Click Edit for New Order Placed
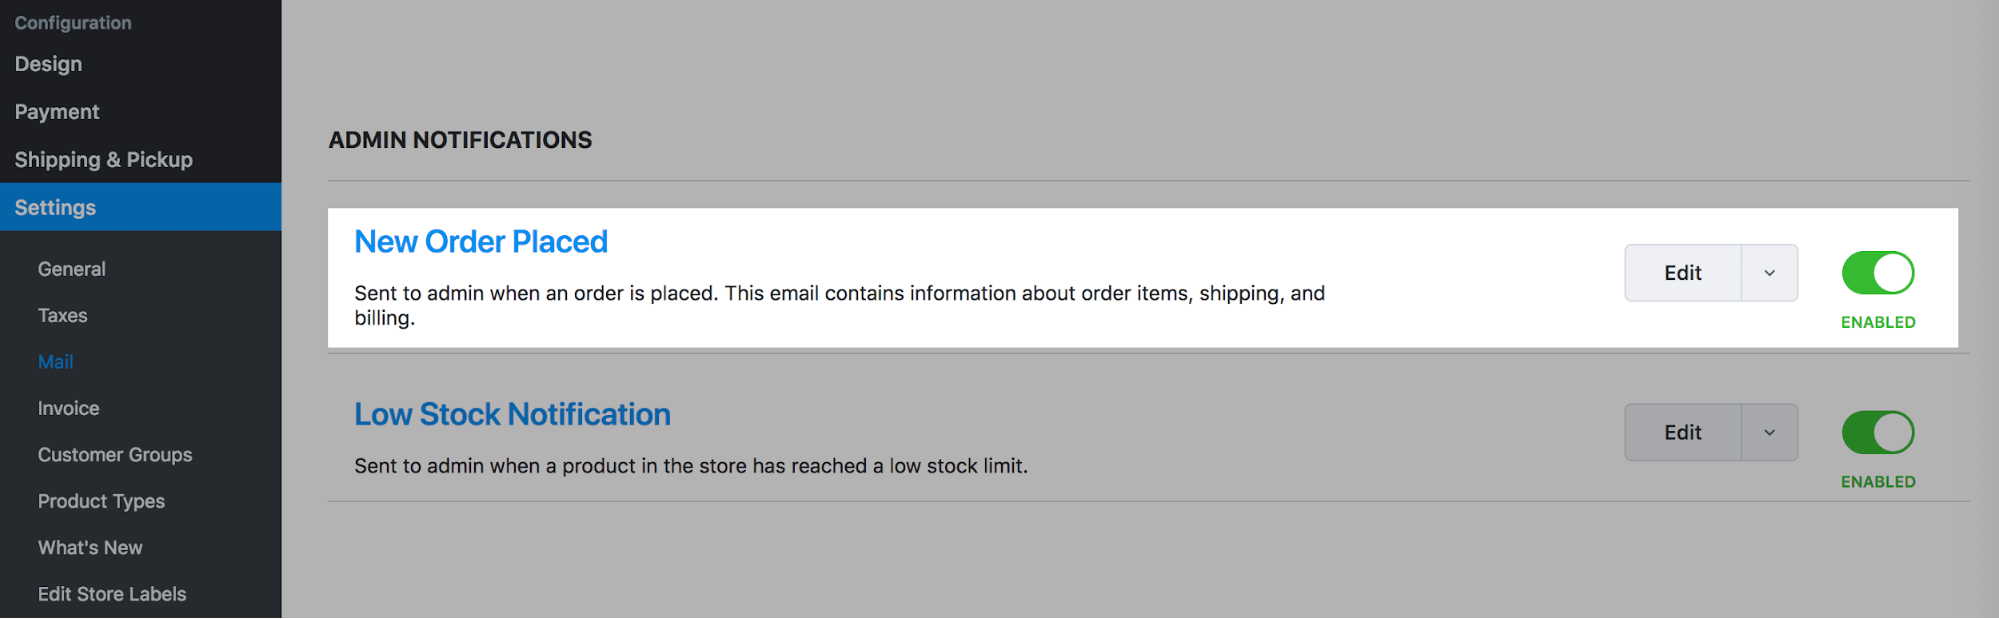This screenshot has width=1999, height=619. click(1683, 273)
